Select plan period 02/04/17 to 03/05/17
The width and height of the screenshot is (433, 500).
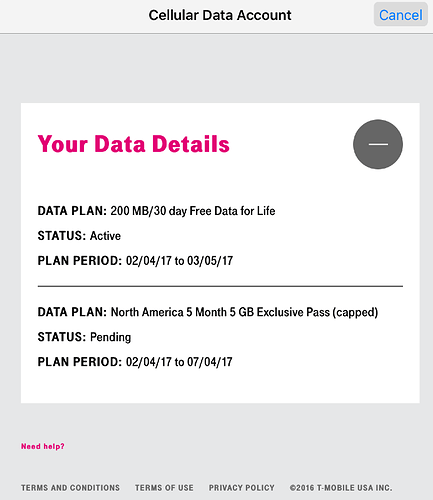point(179,261)
